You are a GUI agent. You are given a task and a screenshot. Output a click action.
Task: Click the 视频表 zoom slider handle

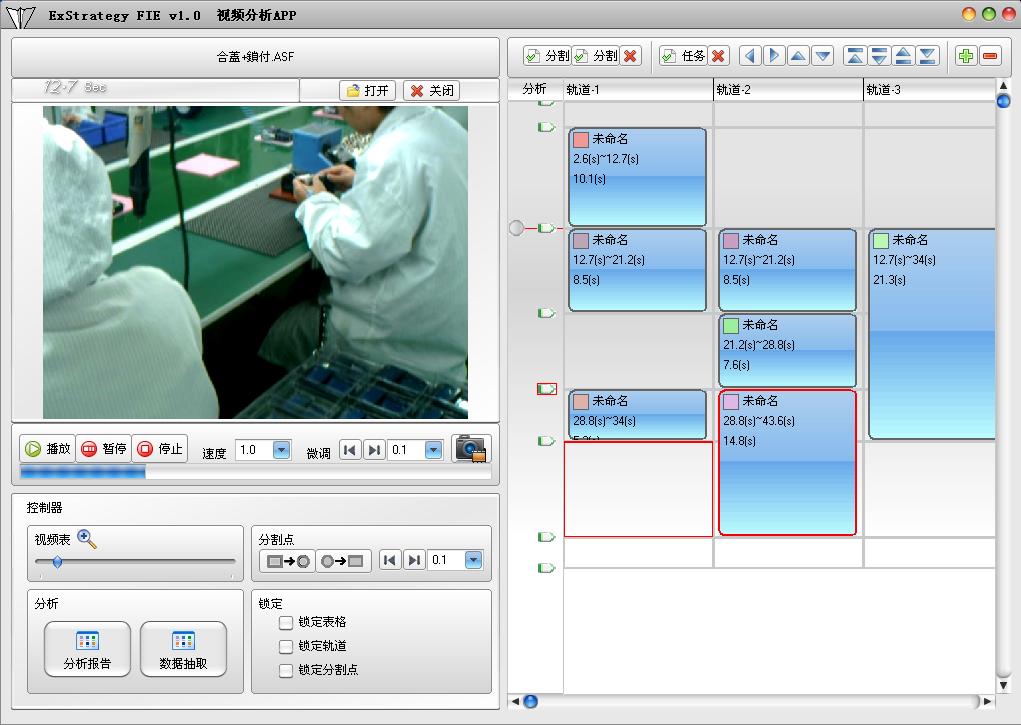coord(57,563)
